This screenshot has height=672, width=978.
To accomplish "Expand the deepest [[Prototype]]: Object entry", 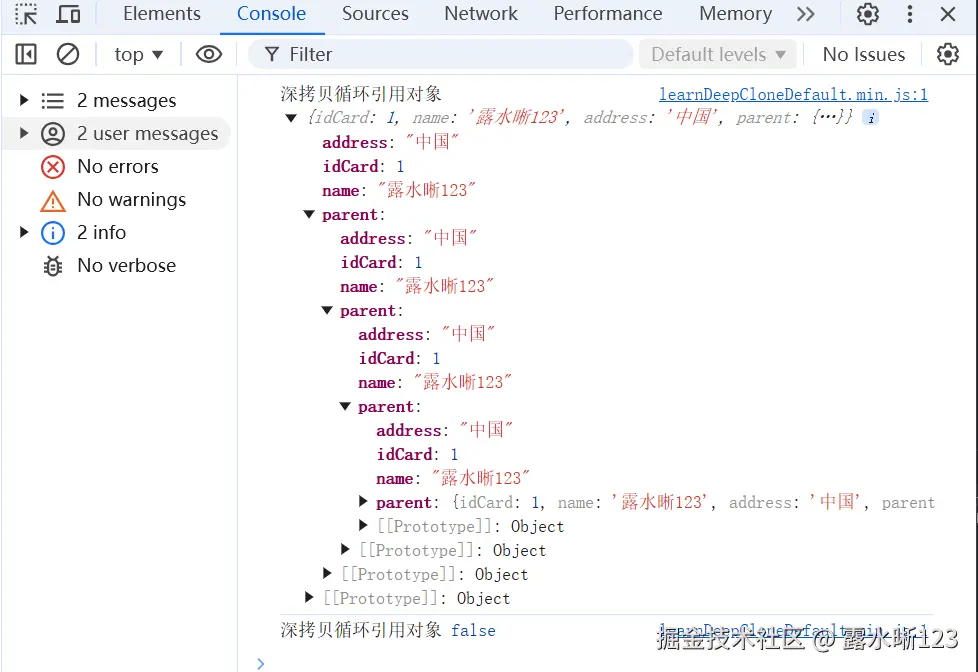I will (x=364, y=525).
